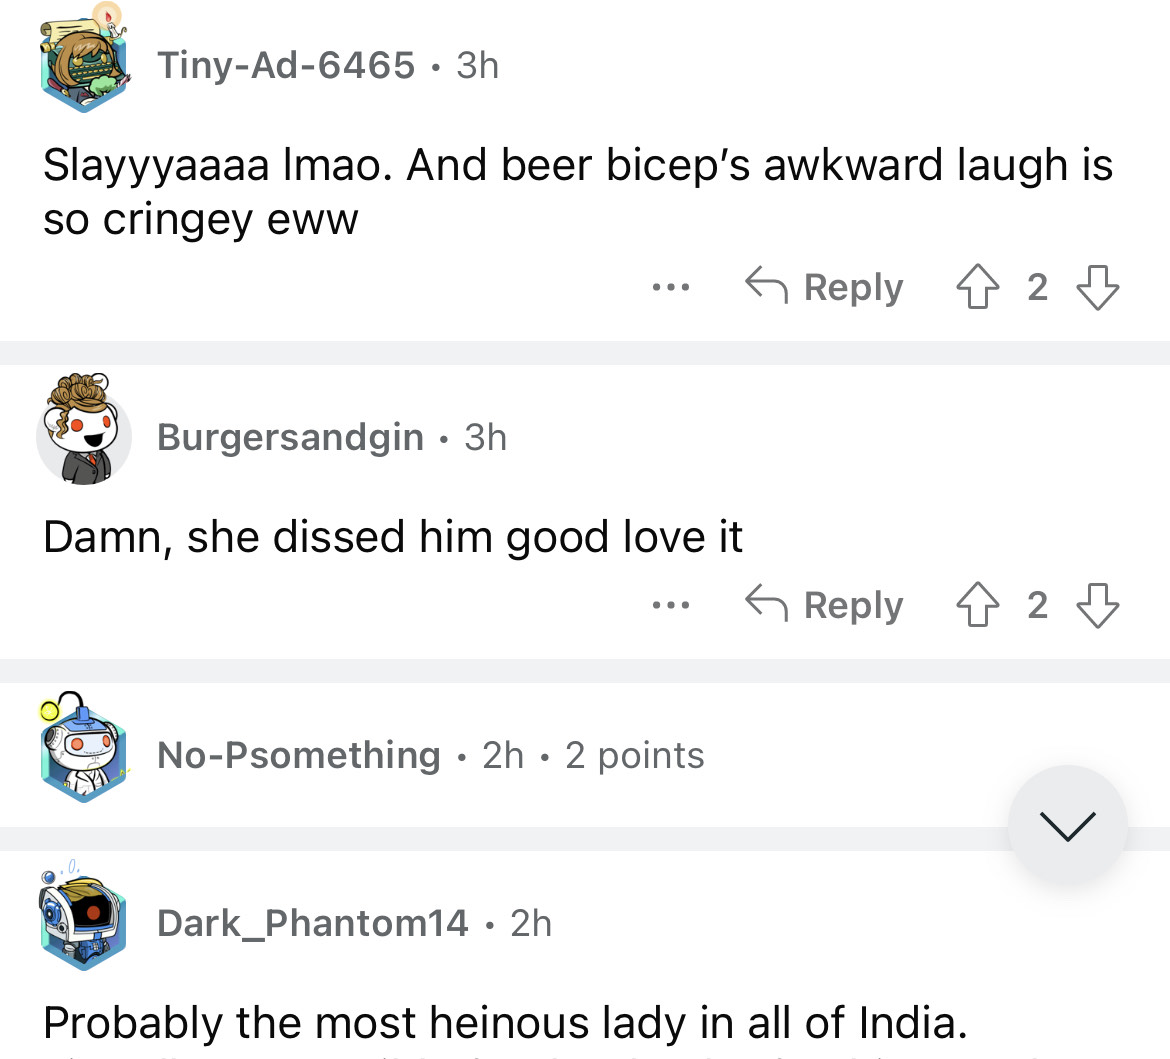Reply to Burgersandgin's comment

825,606
